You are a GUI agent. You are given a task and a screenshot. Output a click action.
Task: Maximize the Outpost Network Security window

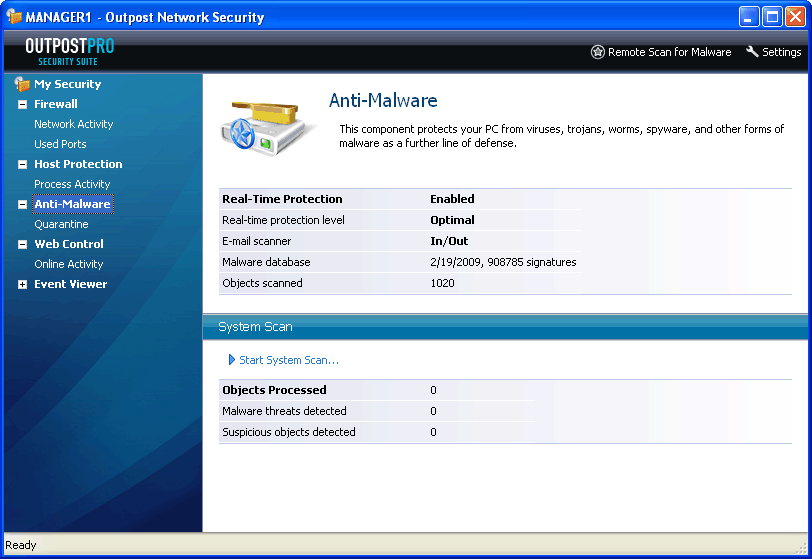click(x=772, y=17)
